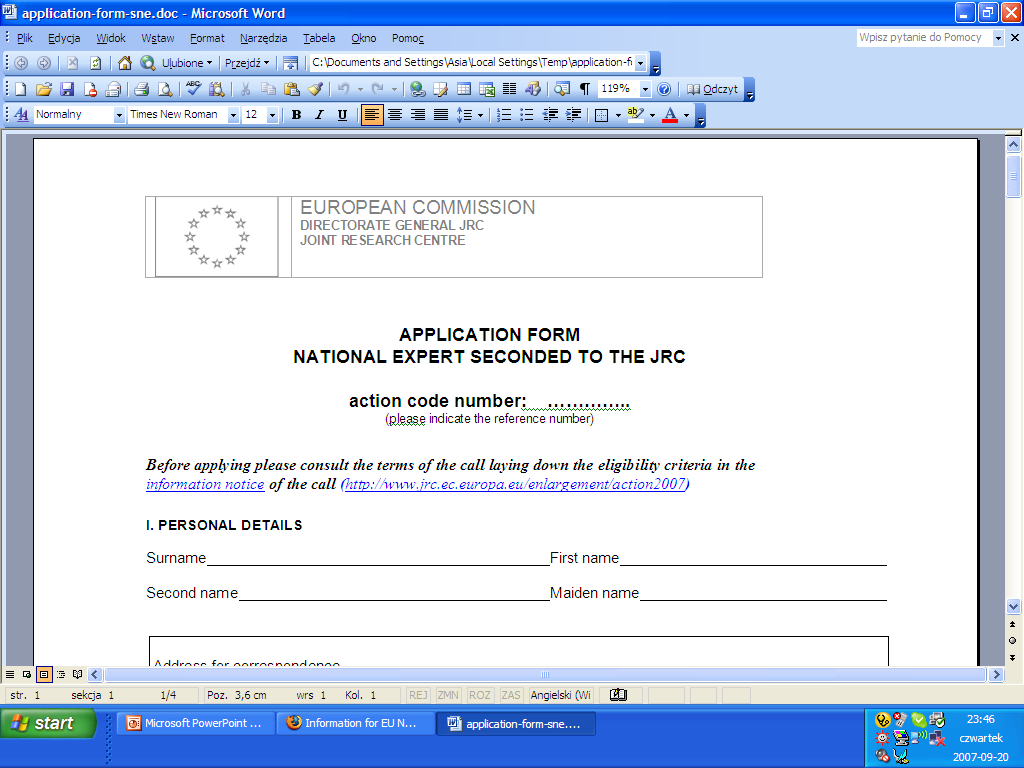Viewport: 1024px width, 768px height.
Task: Apply the red font color
Action: (670, 115)
